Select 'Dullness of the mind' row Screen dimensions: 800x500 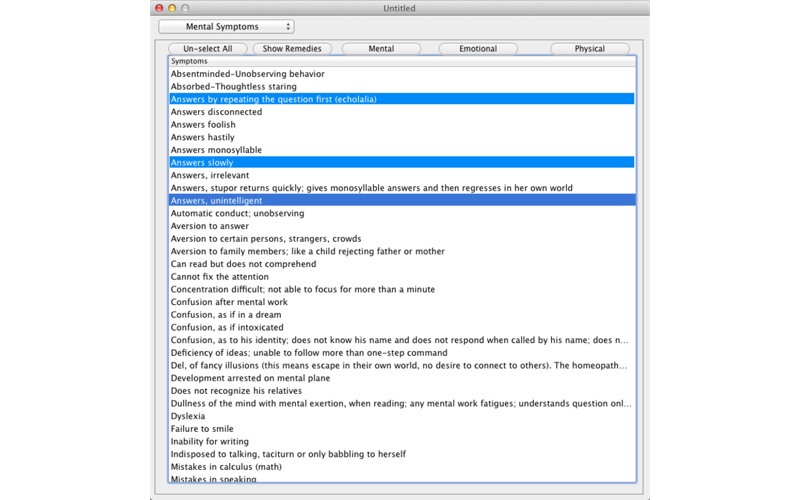[x=402, y=404]
